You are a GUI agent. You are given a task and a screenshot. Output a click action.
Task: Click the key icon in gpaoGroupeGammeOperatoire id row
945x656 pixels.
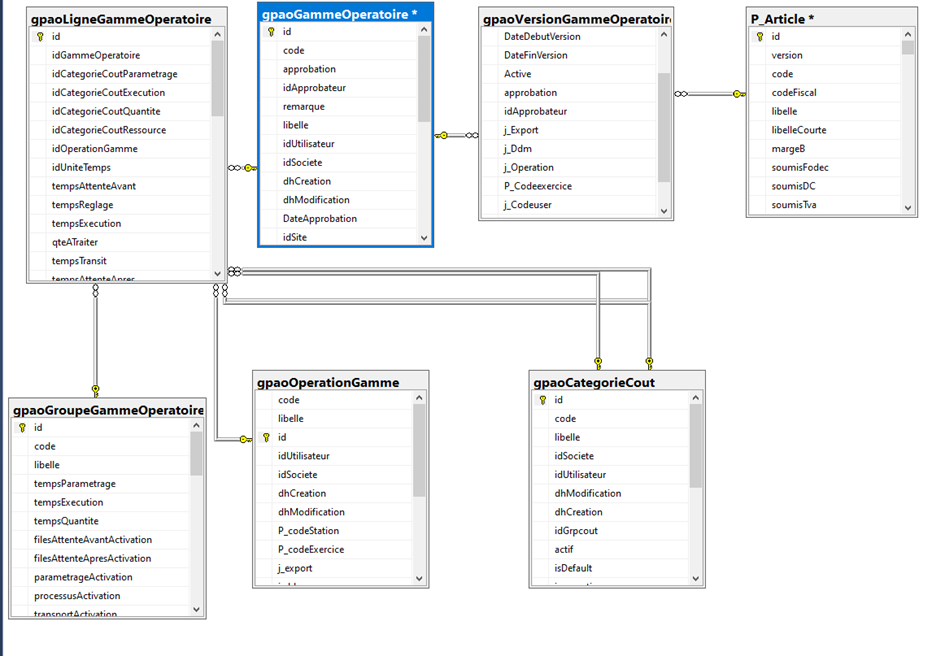click(x=22, y=428)
